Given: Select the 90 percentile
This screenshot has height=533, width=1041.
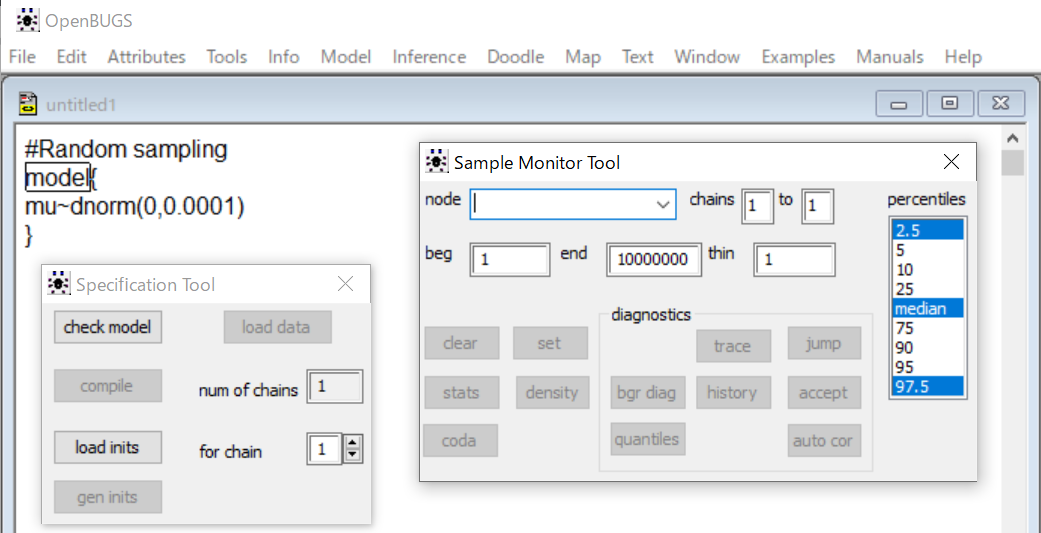Looking at the screenshot, I should click(x=927, y=348).
